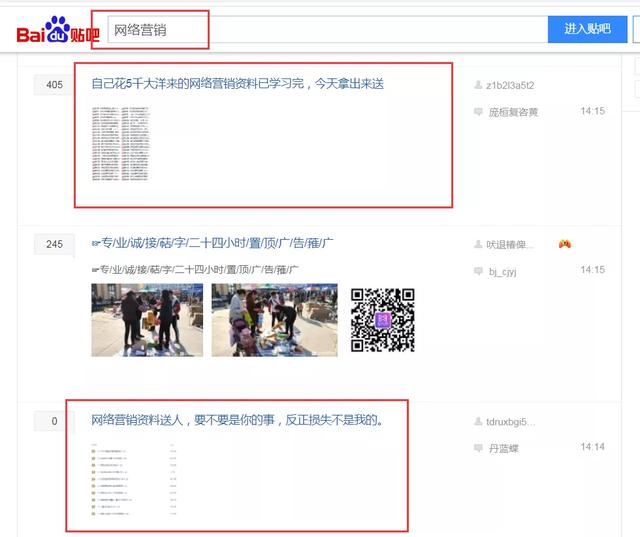Open the text-list thumbnail in the first post
The height and width of the screenshot is (537, 640).
click(x=120, y=143)
